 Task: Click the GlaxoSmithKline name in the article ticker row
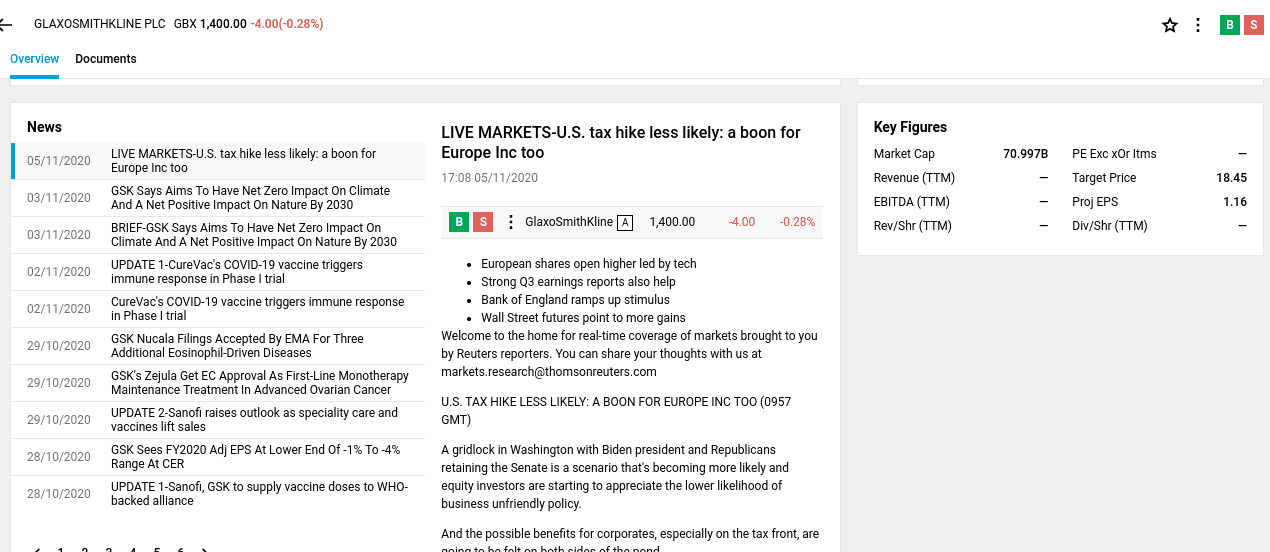(x=569, y=222)
